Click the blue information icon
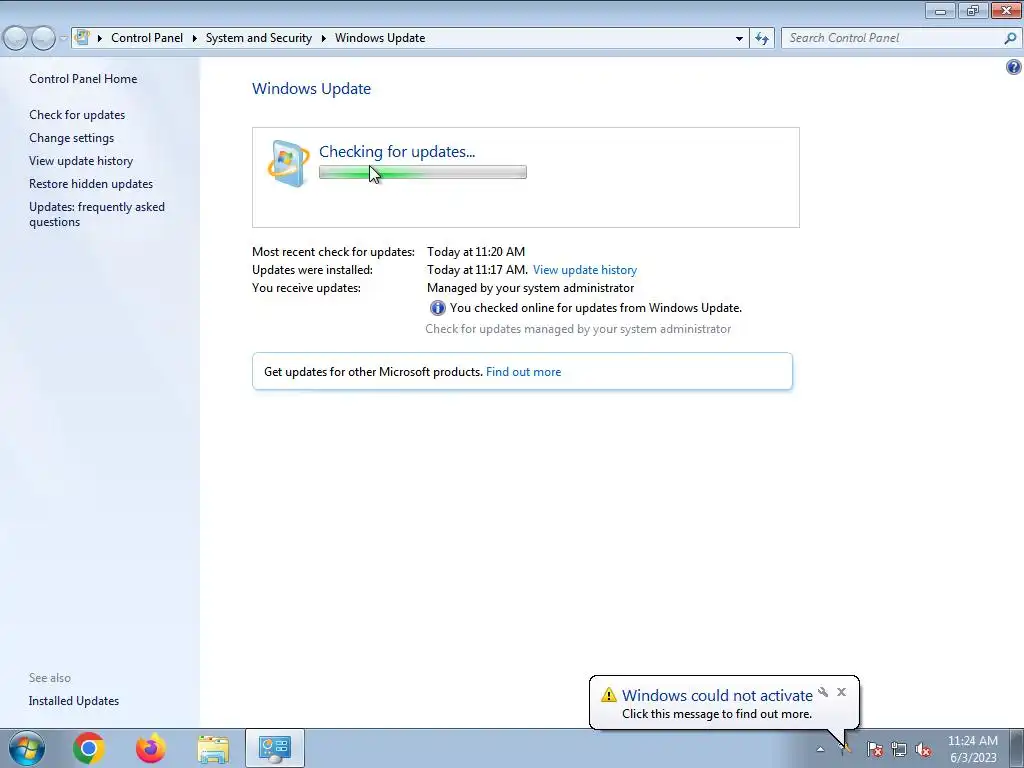 (437, 308)
